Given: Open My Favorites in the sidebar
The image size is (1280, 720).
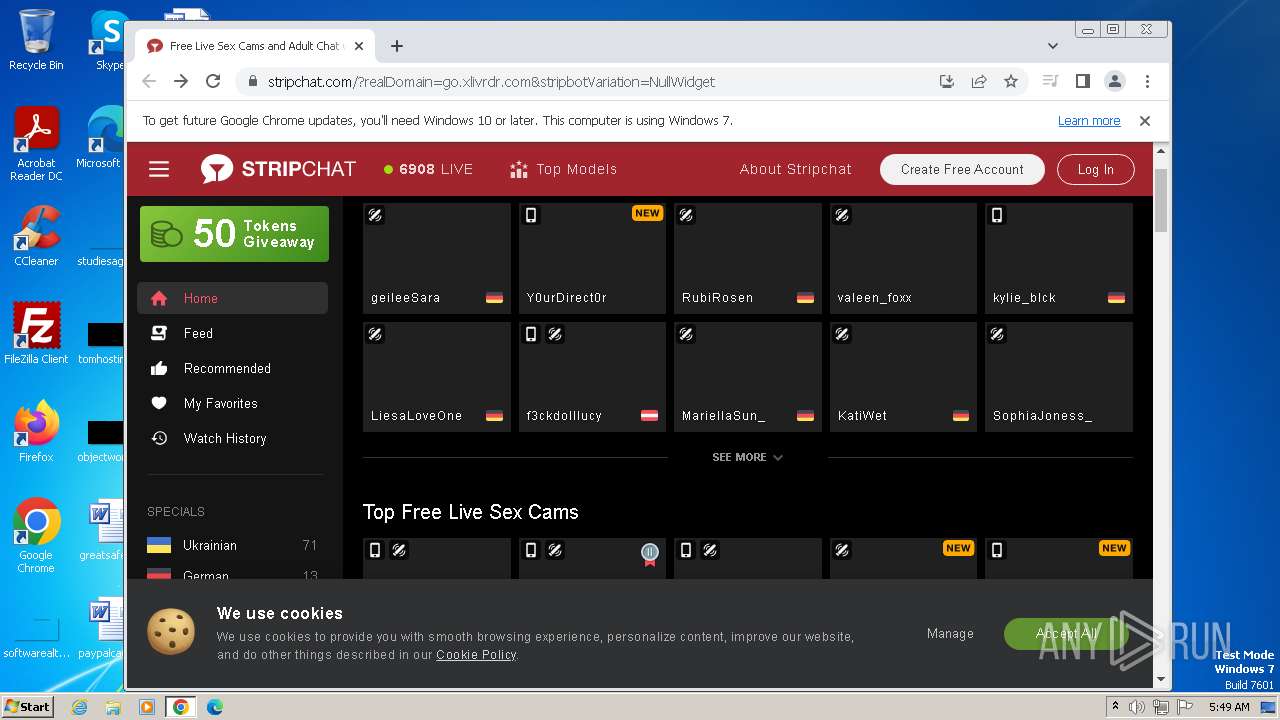Looking at the screenshot, I should [232, 403].
